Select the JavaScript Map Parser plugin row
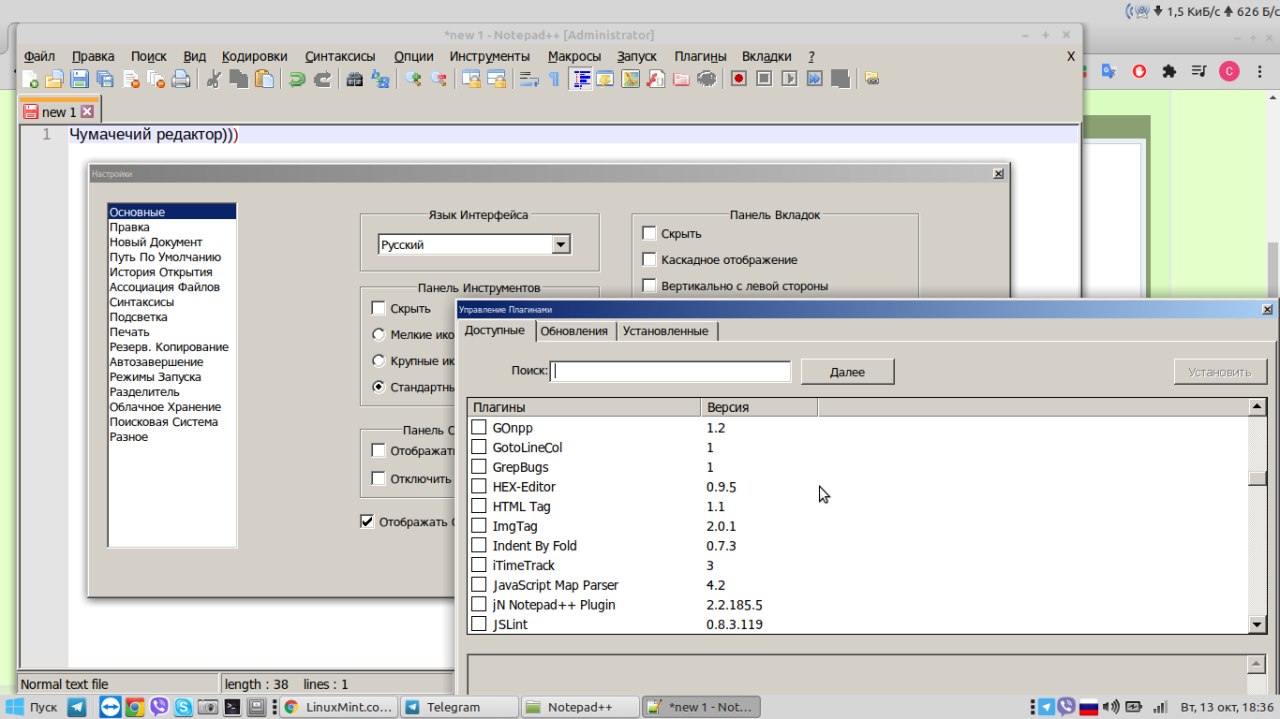 pos(859,585)
